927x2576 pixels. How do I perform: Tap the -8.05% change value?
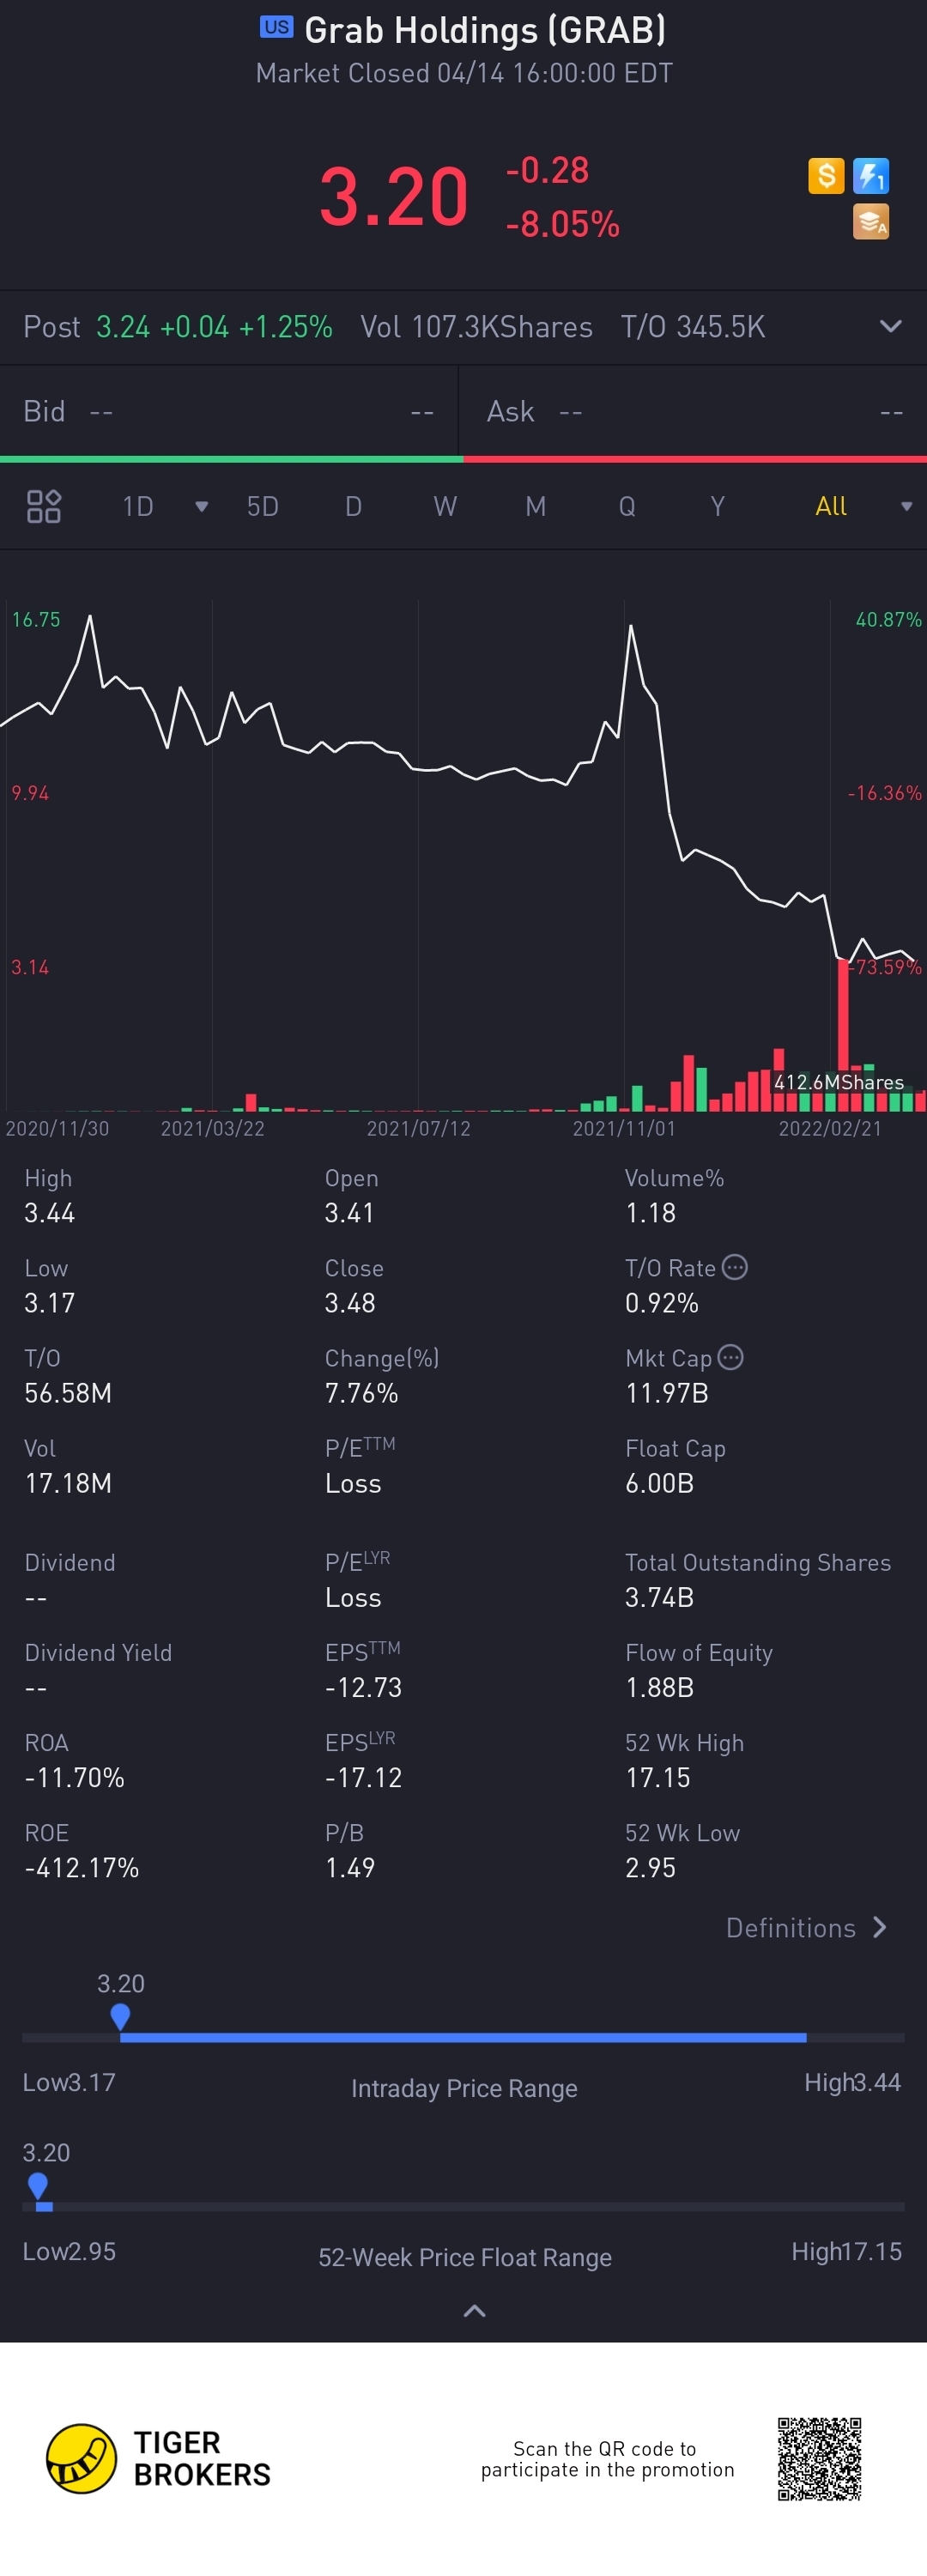(x=563, y=224)
